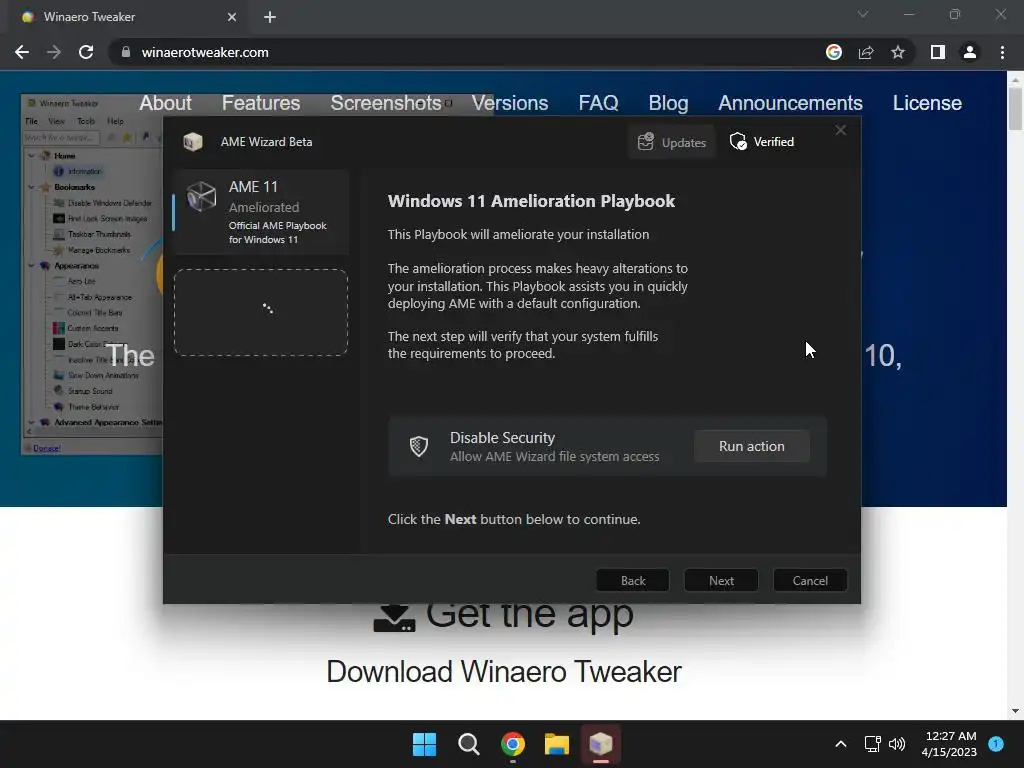Open the Versions nav link

[510, 103]
